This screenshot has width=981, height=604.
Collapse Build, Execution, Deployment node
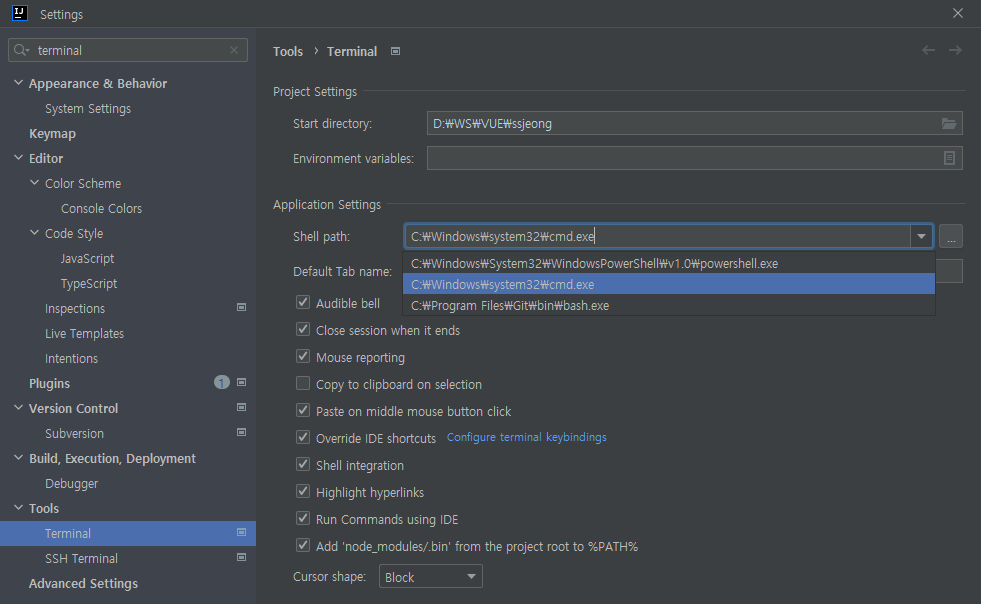pos(18,458)
